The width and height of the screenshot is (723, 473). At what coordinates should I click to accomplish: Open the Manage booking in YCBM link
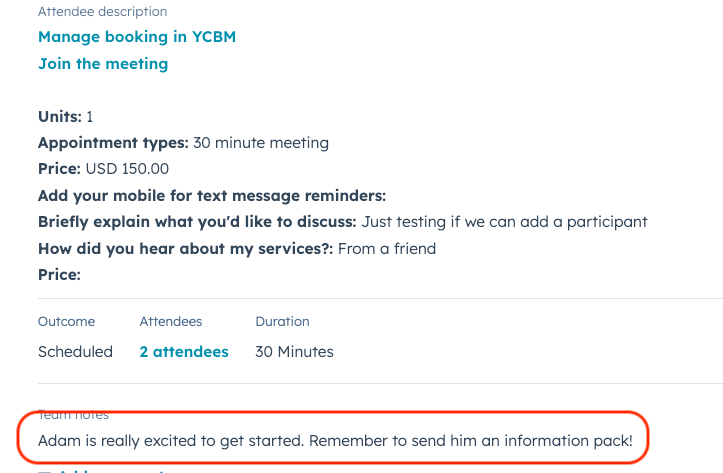137,37
